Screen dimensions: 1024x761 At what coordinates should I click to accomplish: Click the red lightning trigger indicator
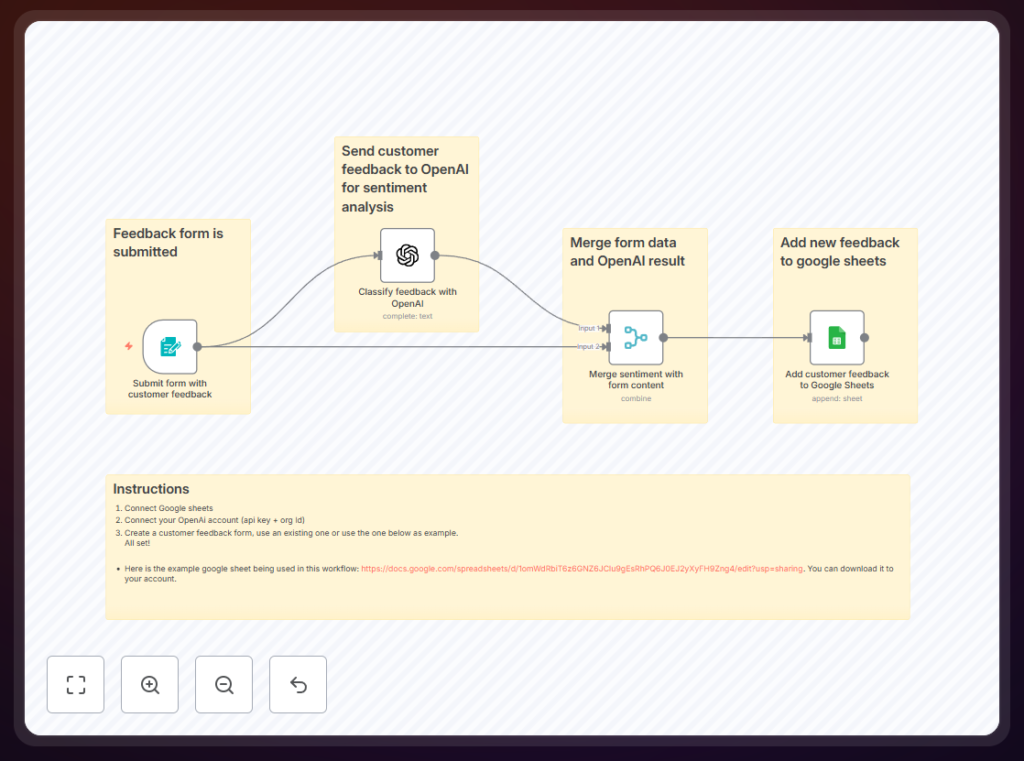pyautogui.click(x=129, y=346)
